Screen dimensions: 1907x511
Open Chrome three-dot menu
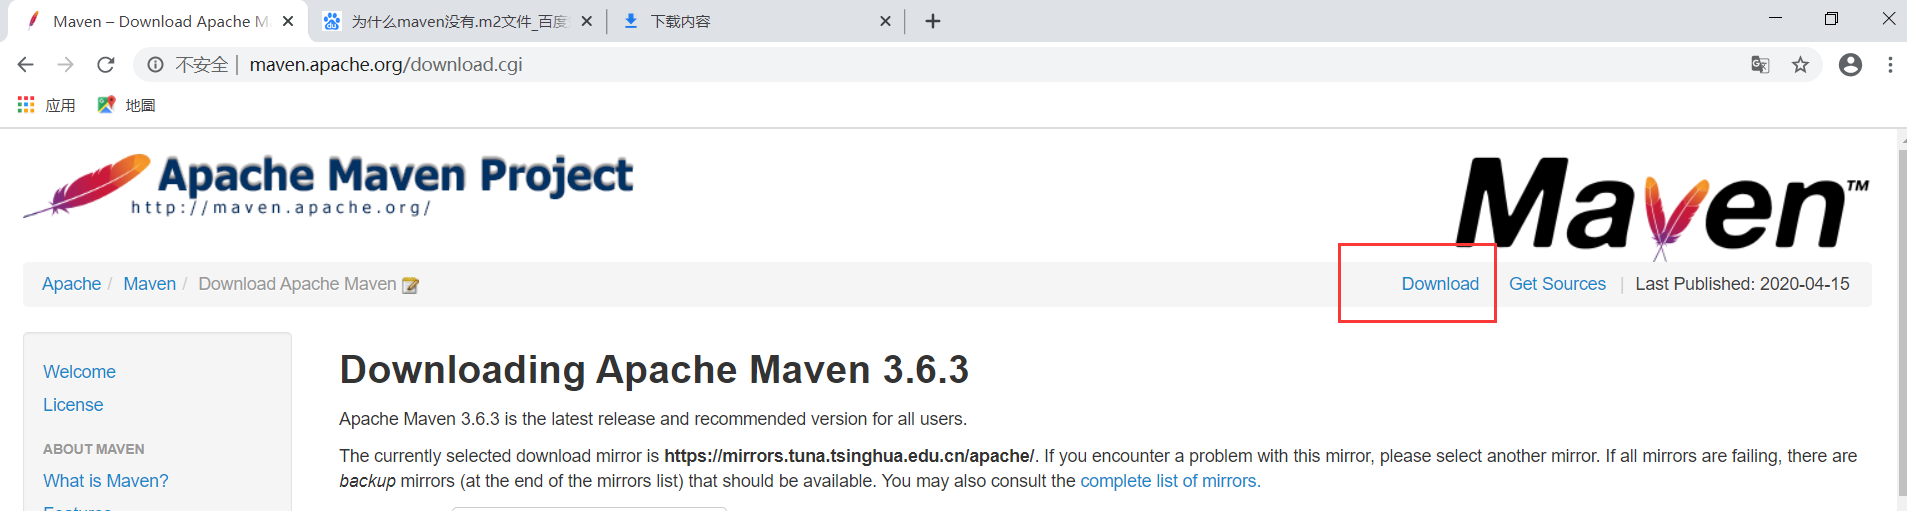click(x=1890, y=65)
